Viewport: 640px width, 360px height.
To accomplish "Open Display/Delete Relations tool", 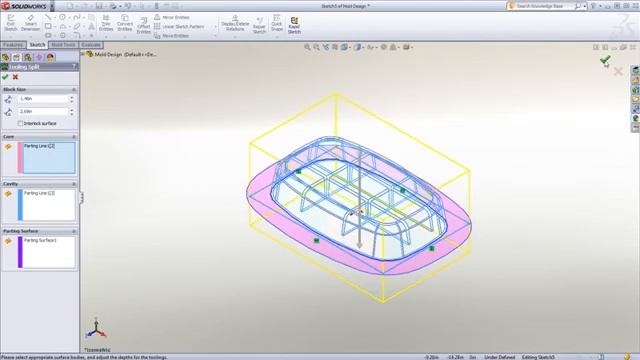I will pyautogui.click(x=235, y=23).
